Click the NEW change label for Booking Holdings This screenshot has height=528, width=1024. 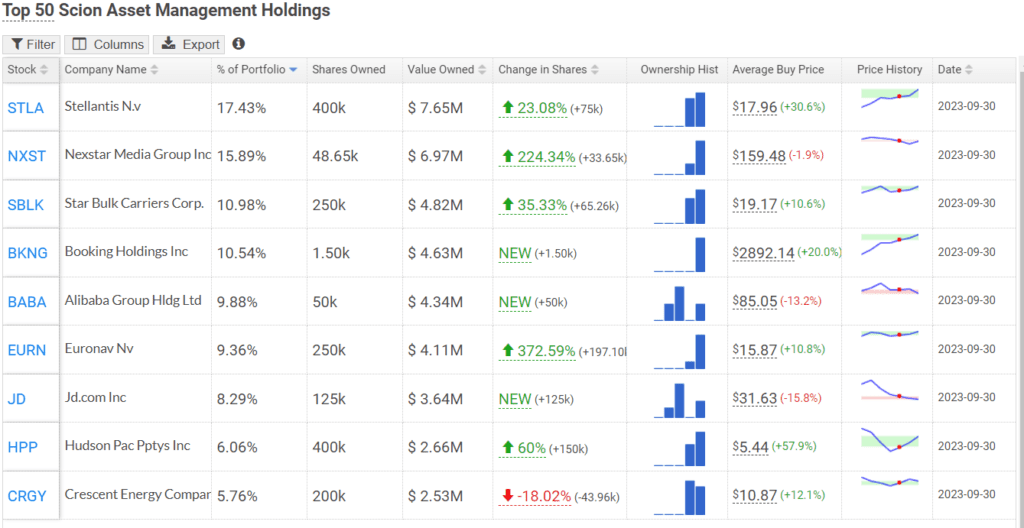515,253
